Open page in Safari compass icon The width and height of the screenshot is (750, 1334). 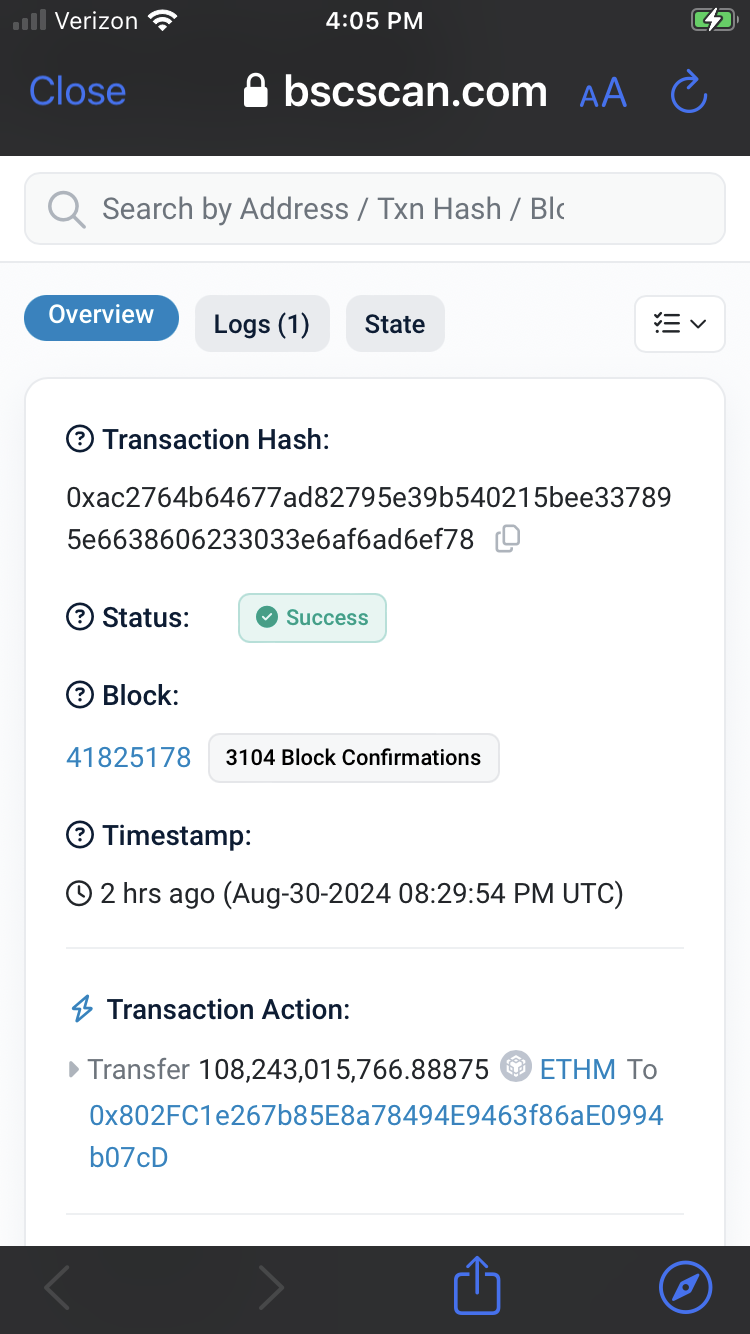coord(685,1286)
